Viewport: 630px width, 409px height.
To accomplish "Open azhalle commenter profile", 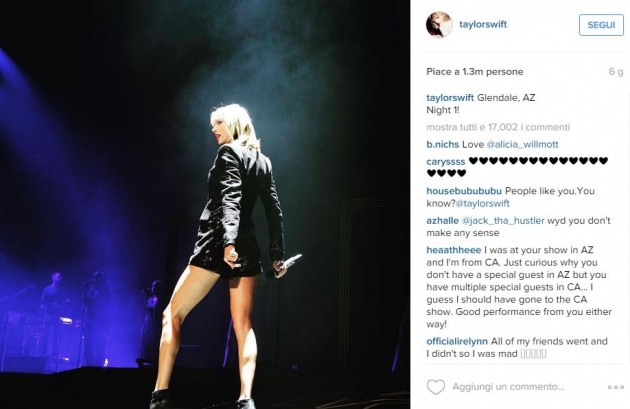I will click(x=442, y=221).
